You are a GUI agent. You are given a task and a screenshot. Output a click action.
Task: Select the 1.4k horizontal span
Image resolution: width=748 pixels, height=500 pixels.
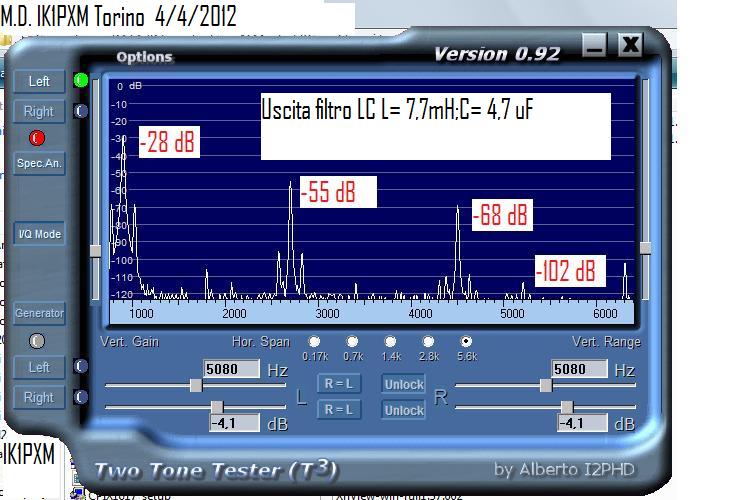[390, 342]
